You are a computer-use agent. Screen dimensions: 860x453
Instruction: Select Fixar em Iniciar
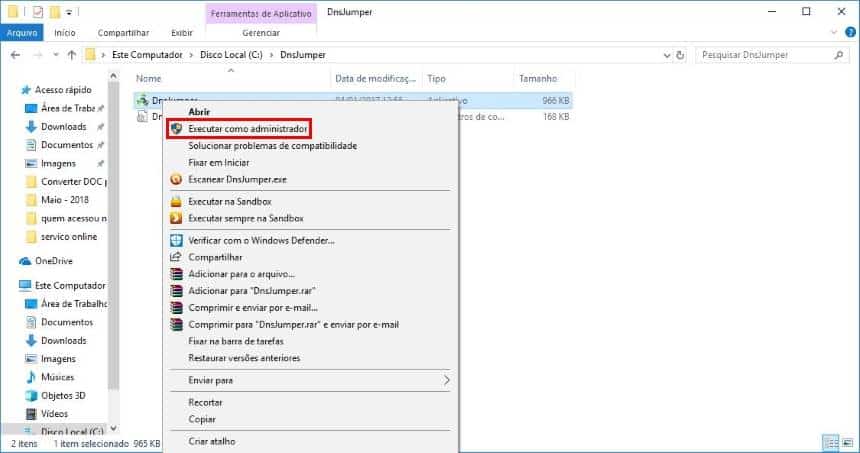point(219,163)
